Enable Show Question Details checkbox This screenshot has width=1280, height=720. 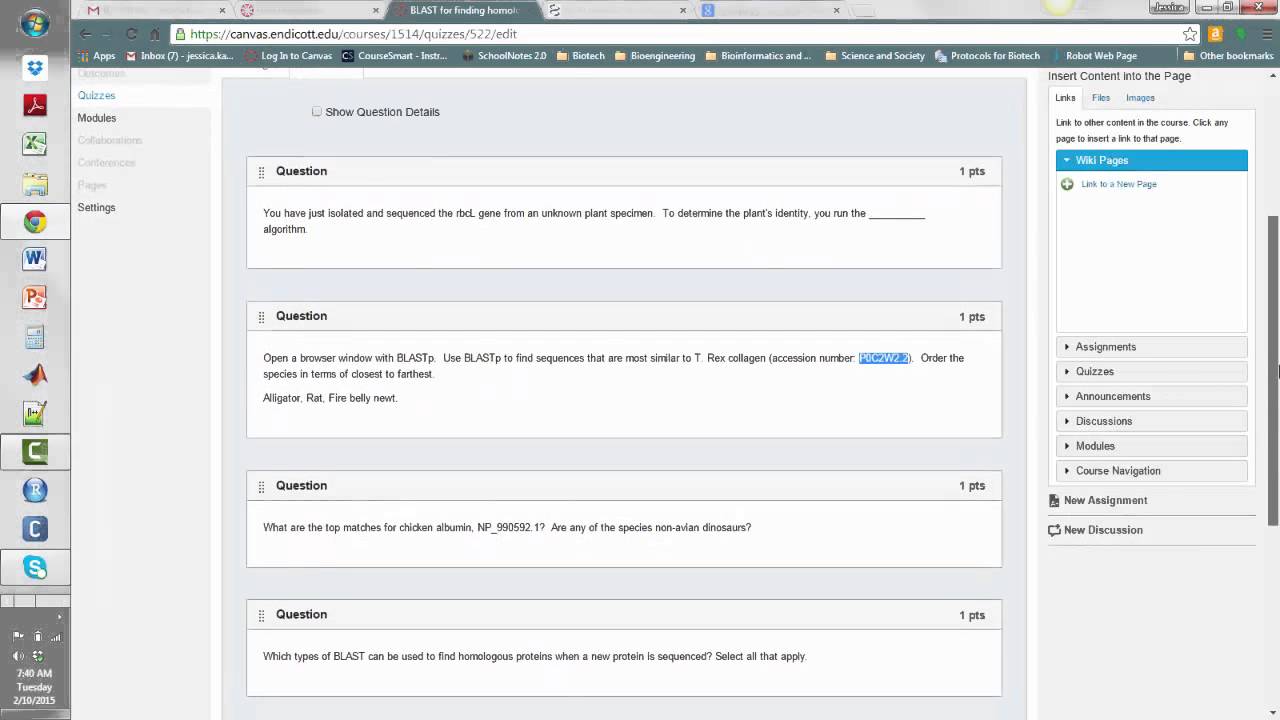pyautogui.click(x=317, y=111)
